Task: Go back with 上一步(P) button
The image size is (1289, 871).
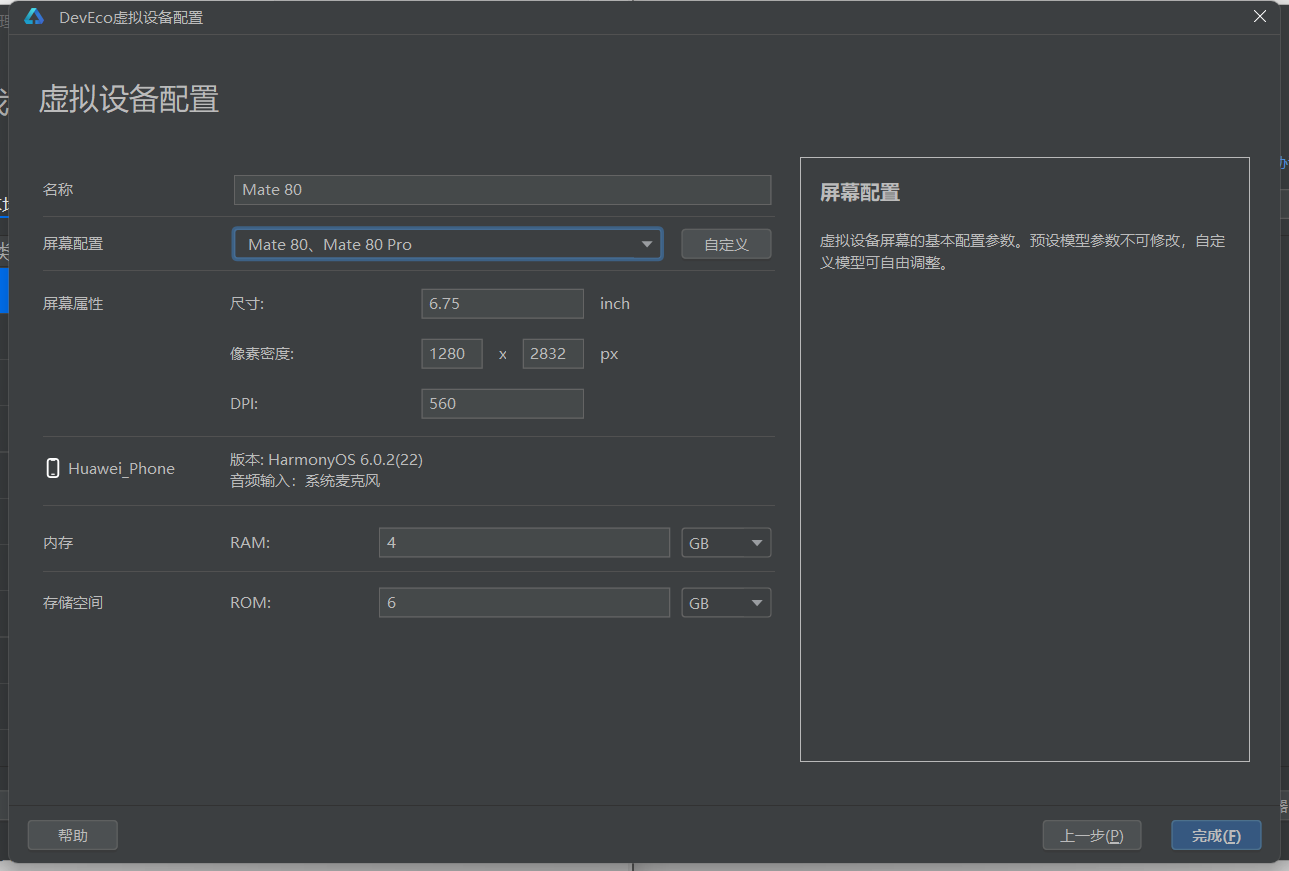Action: point(1092,835)
